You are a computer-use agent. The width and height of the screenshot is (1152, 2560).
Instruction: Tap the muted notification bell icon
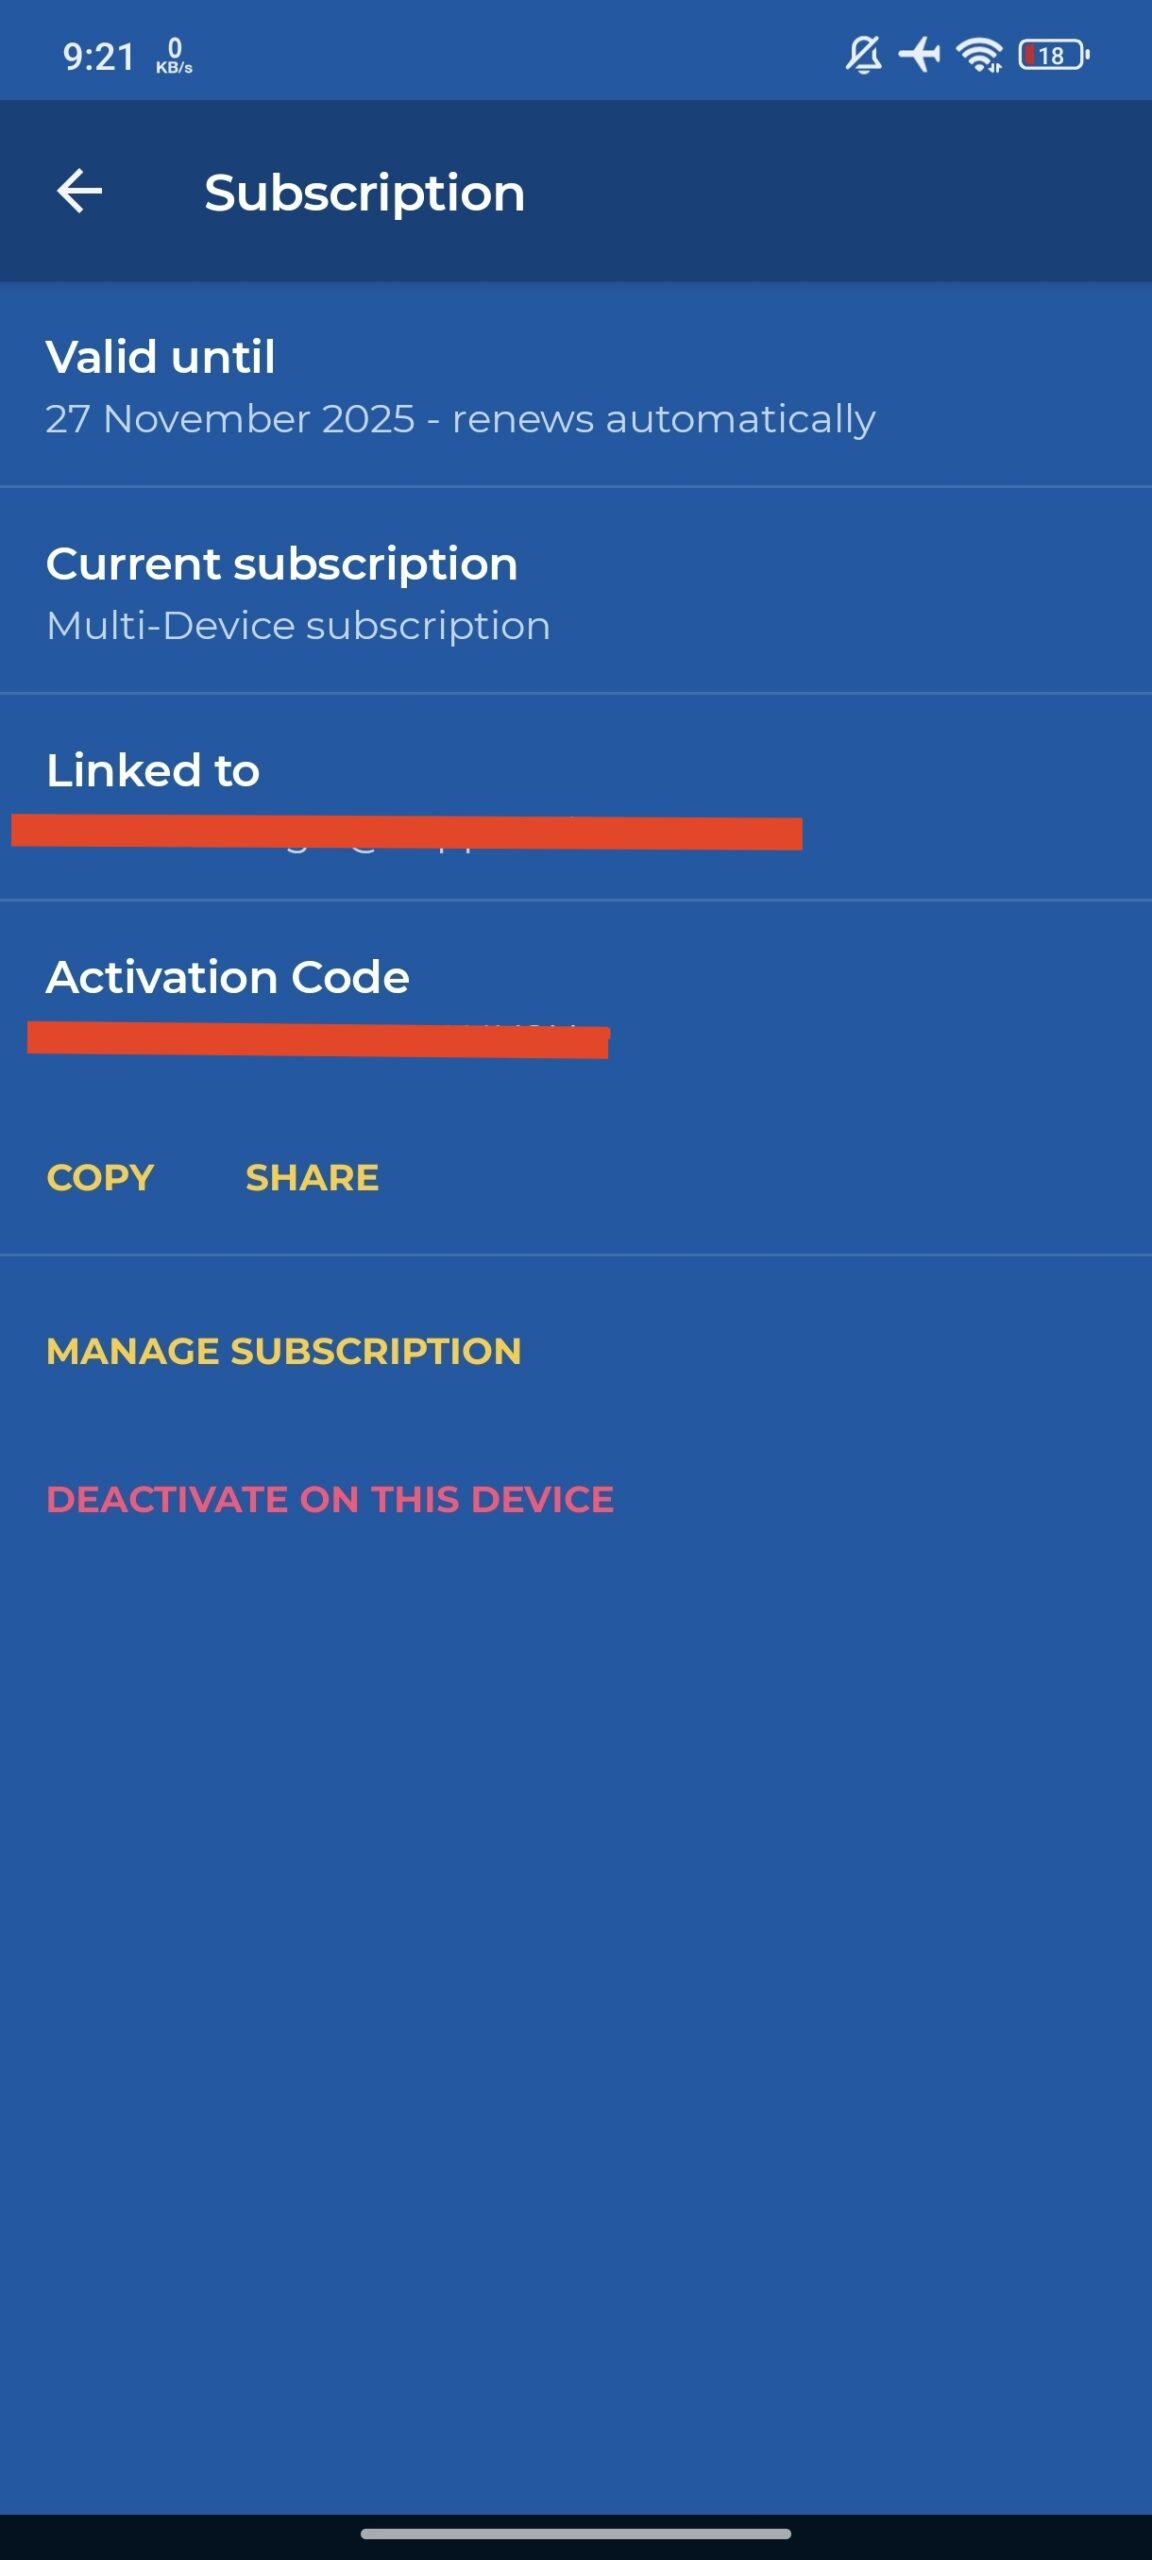point(864,55)
